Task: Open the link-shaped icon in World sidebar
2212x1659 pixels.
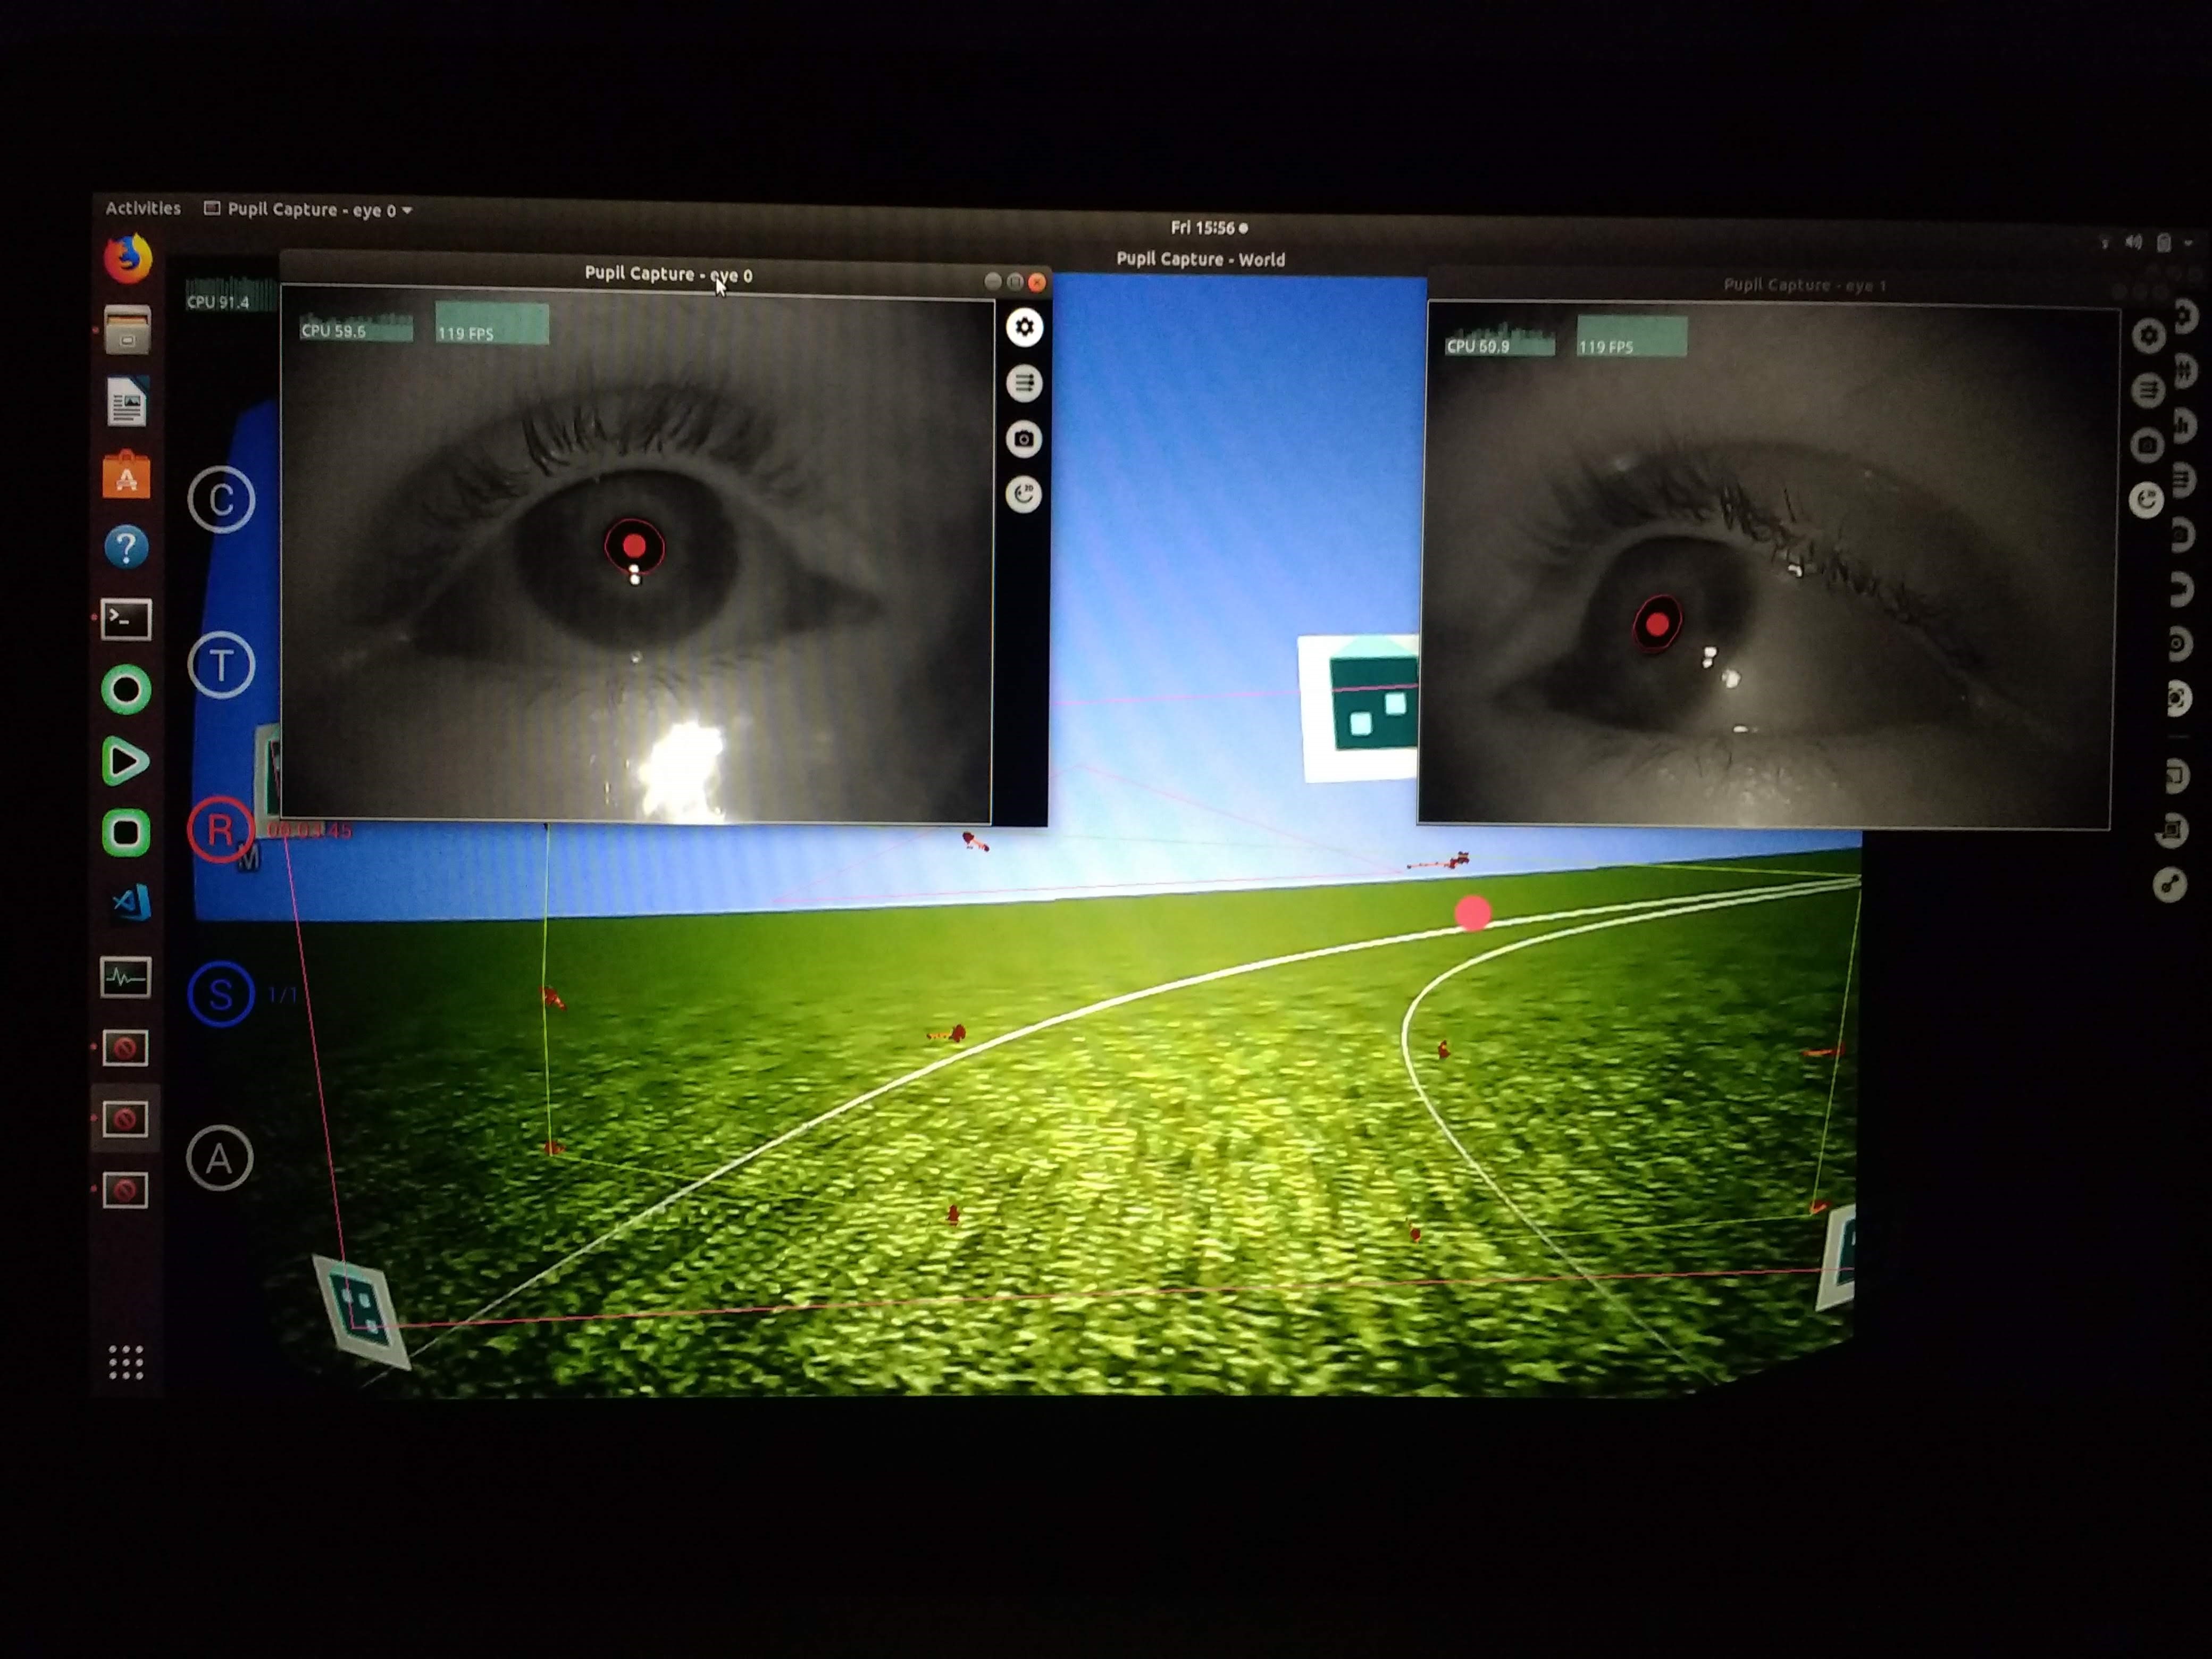Action: (x=2169, y=884)
